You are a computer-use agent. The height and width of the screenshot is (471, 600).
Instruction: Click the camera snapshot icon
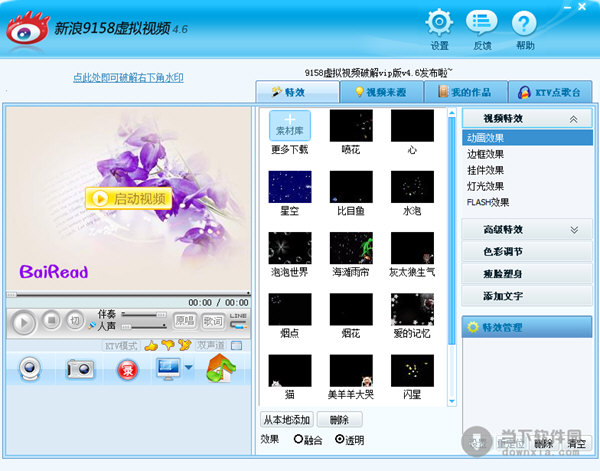coord(80,369)
